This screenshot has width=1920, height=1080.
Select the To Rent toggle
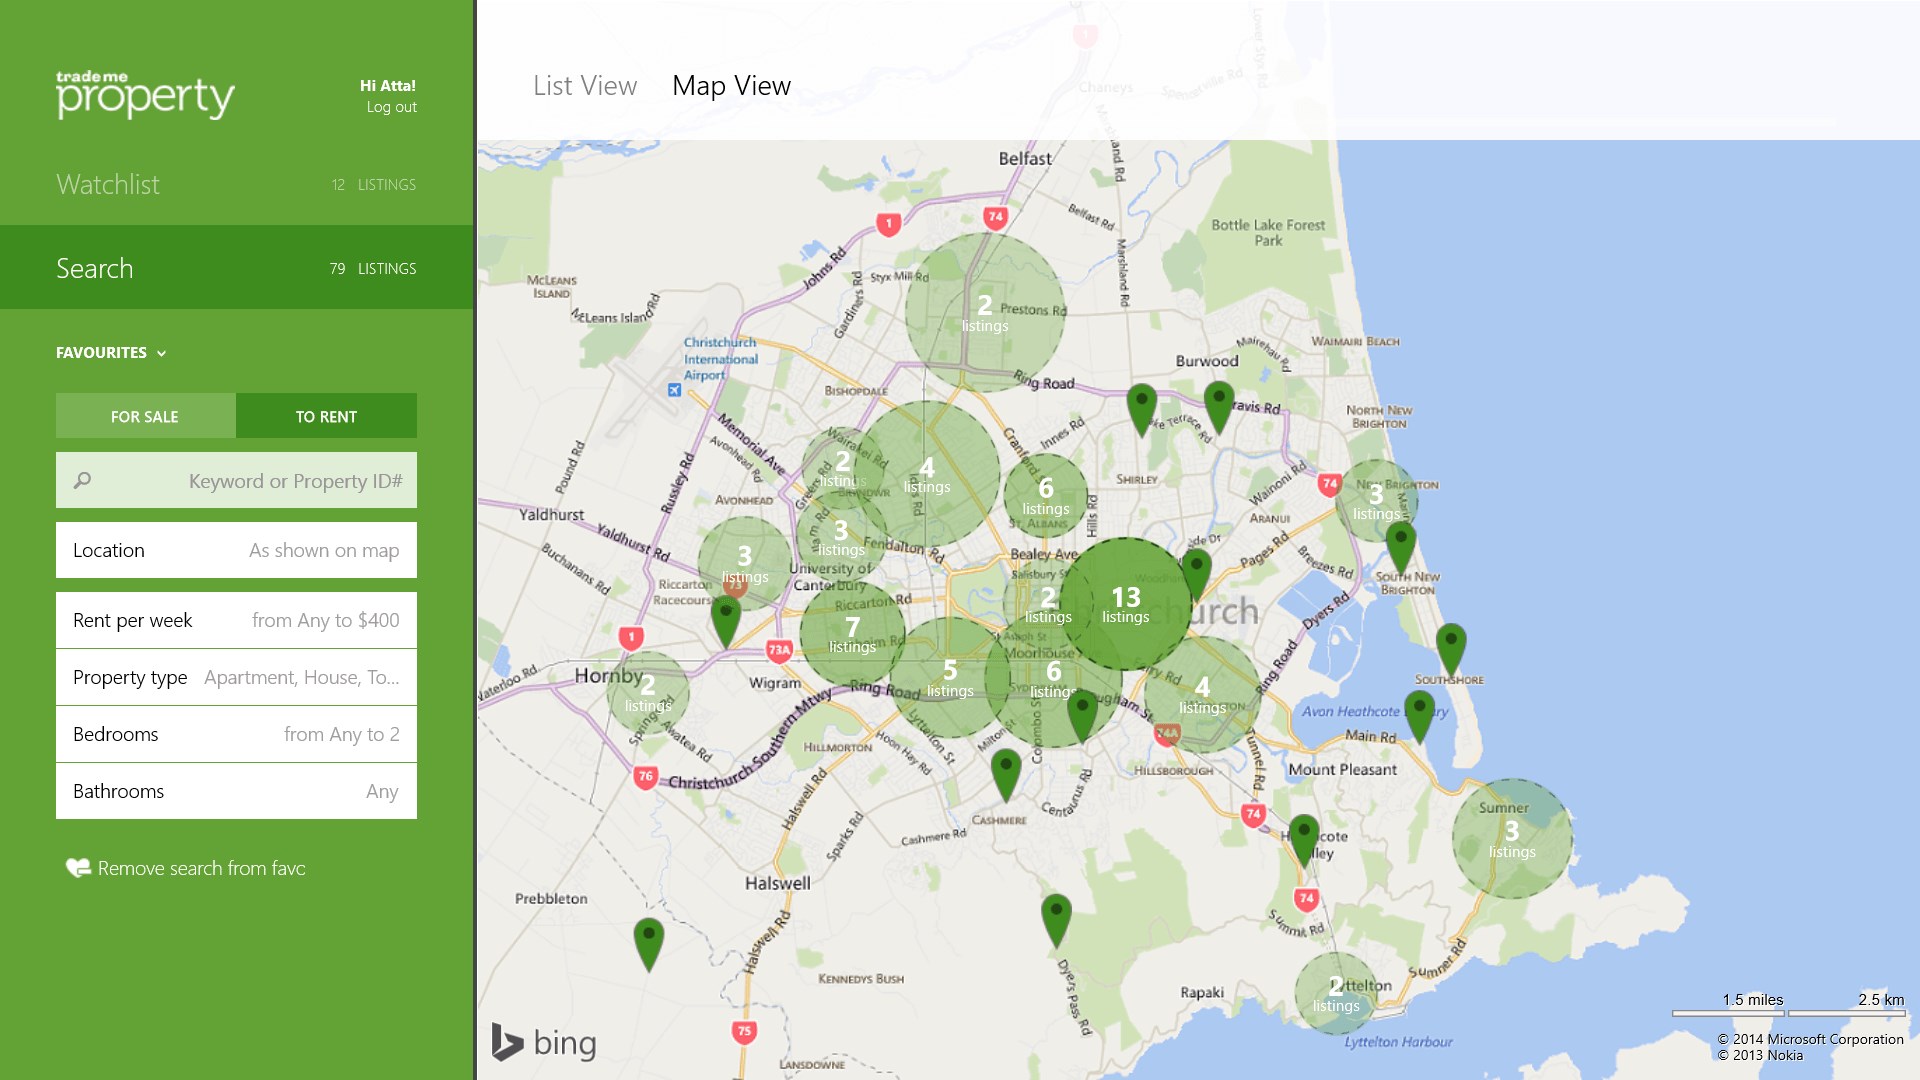[x=326, y=416]
